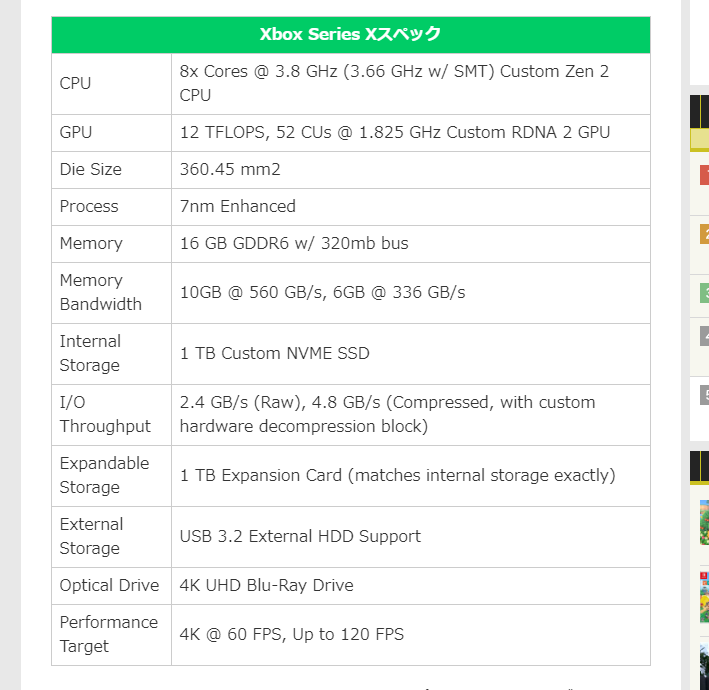Click the gray rank 4 badge in sidebar
This screenshot has height=690, width=709.
click(x=704, y=337)
